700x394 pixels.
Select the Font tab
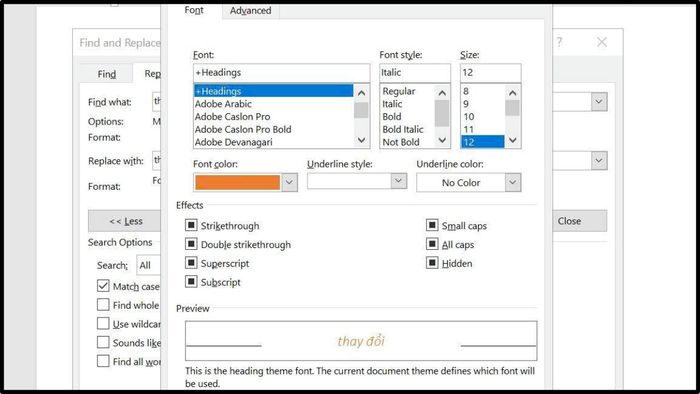tap(194, 10)
